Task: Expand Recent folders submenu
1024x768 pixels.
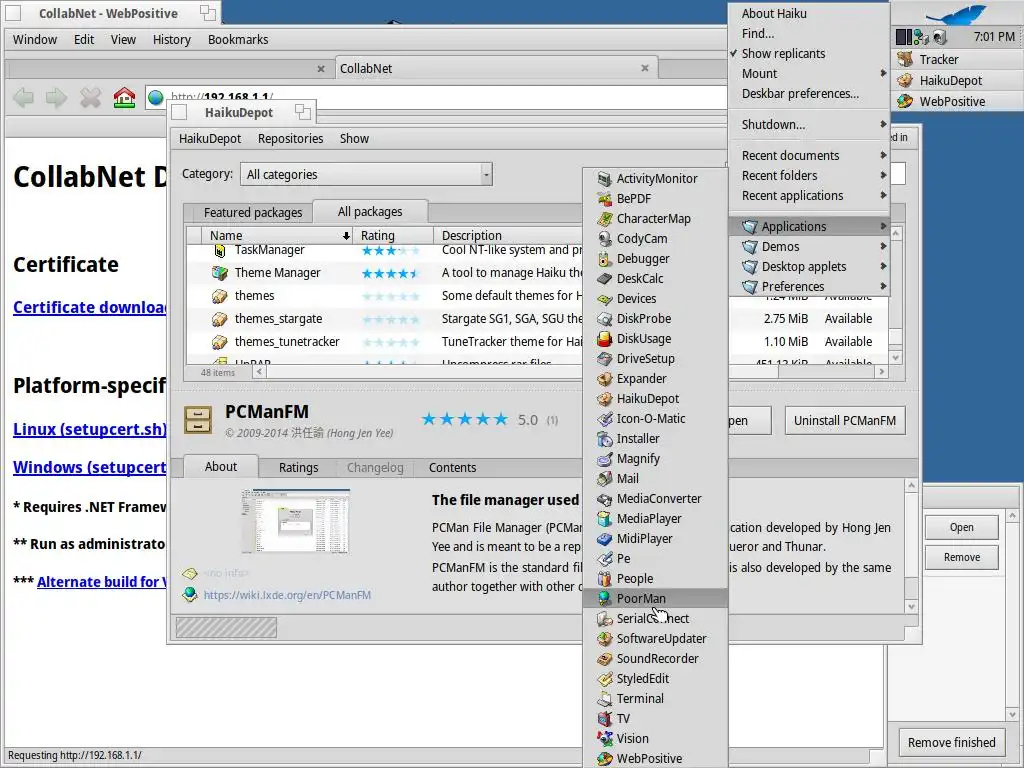Action: pyautogui.click(x=808, y=176)
